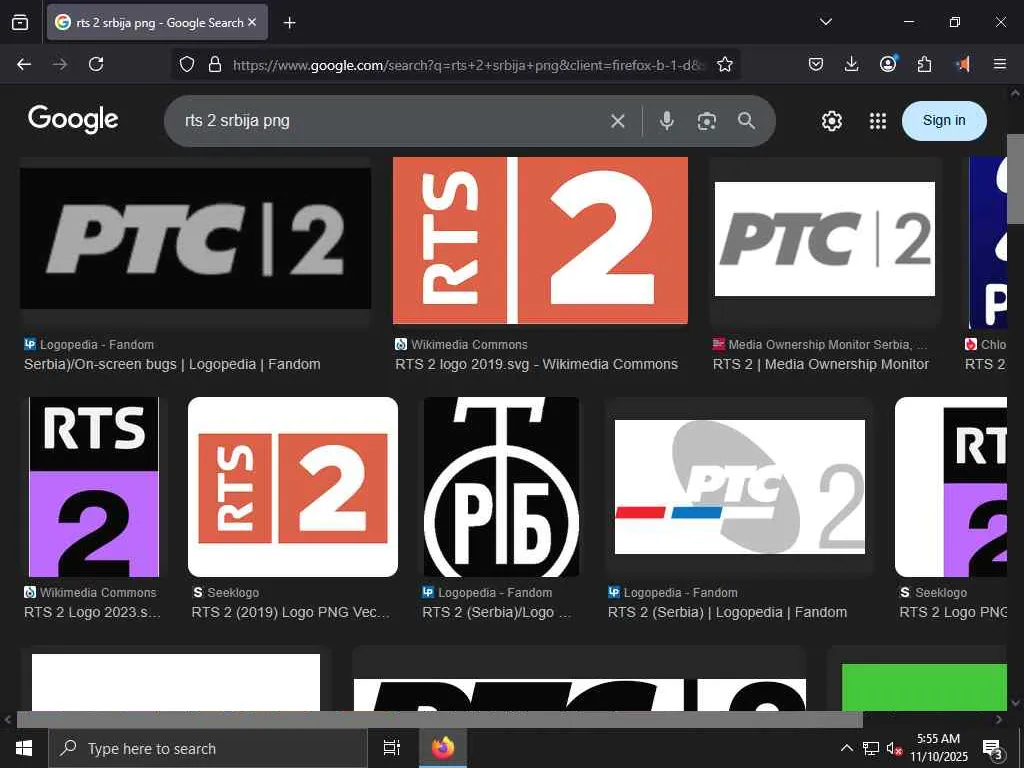Viewport: 1024px width, 768px height.
Task: Open the network status tray icon
Action: point(871,748)
